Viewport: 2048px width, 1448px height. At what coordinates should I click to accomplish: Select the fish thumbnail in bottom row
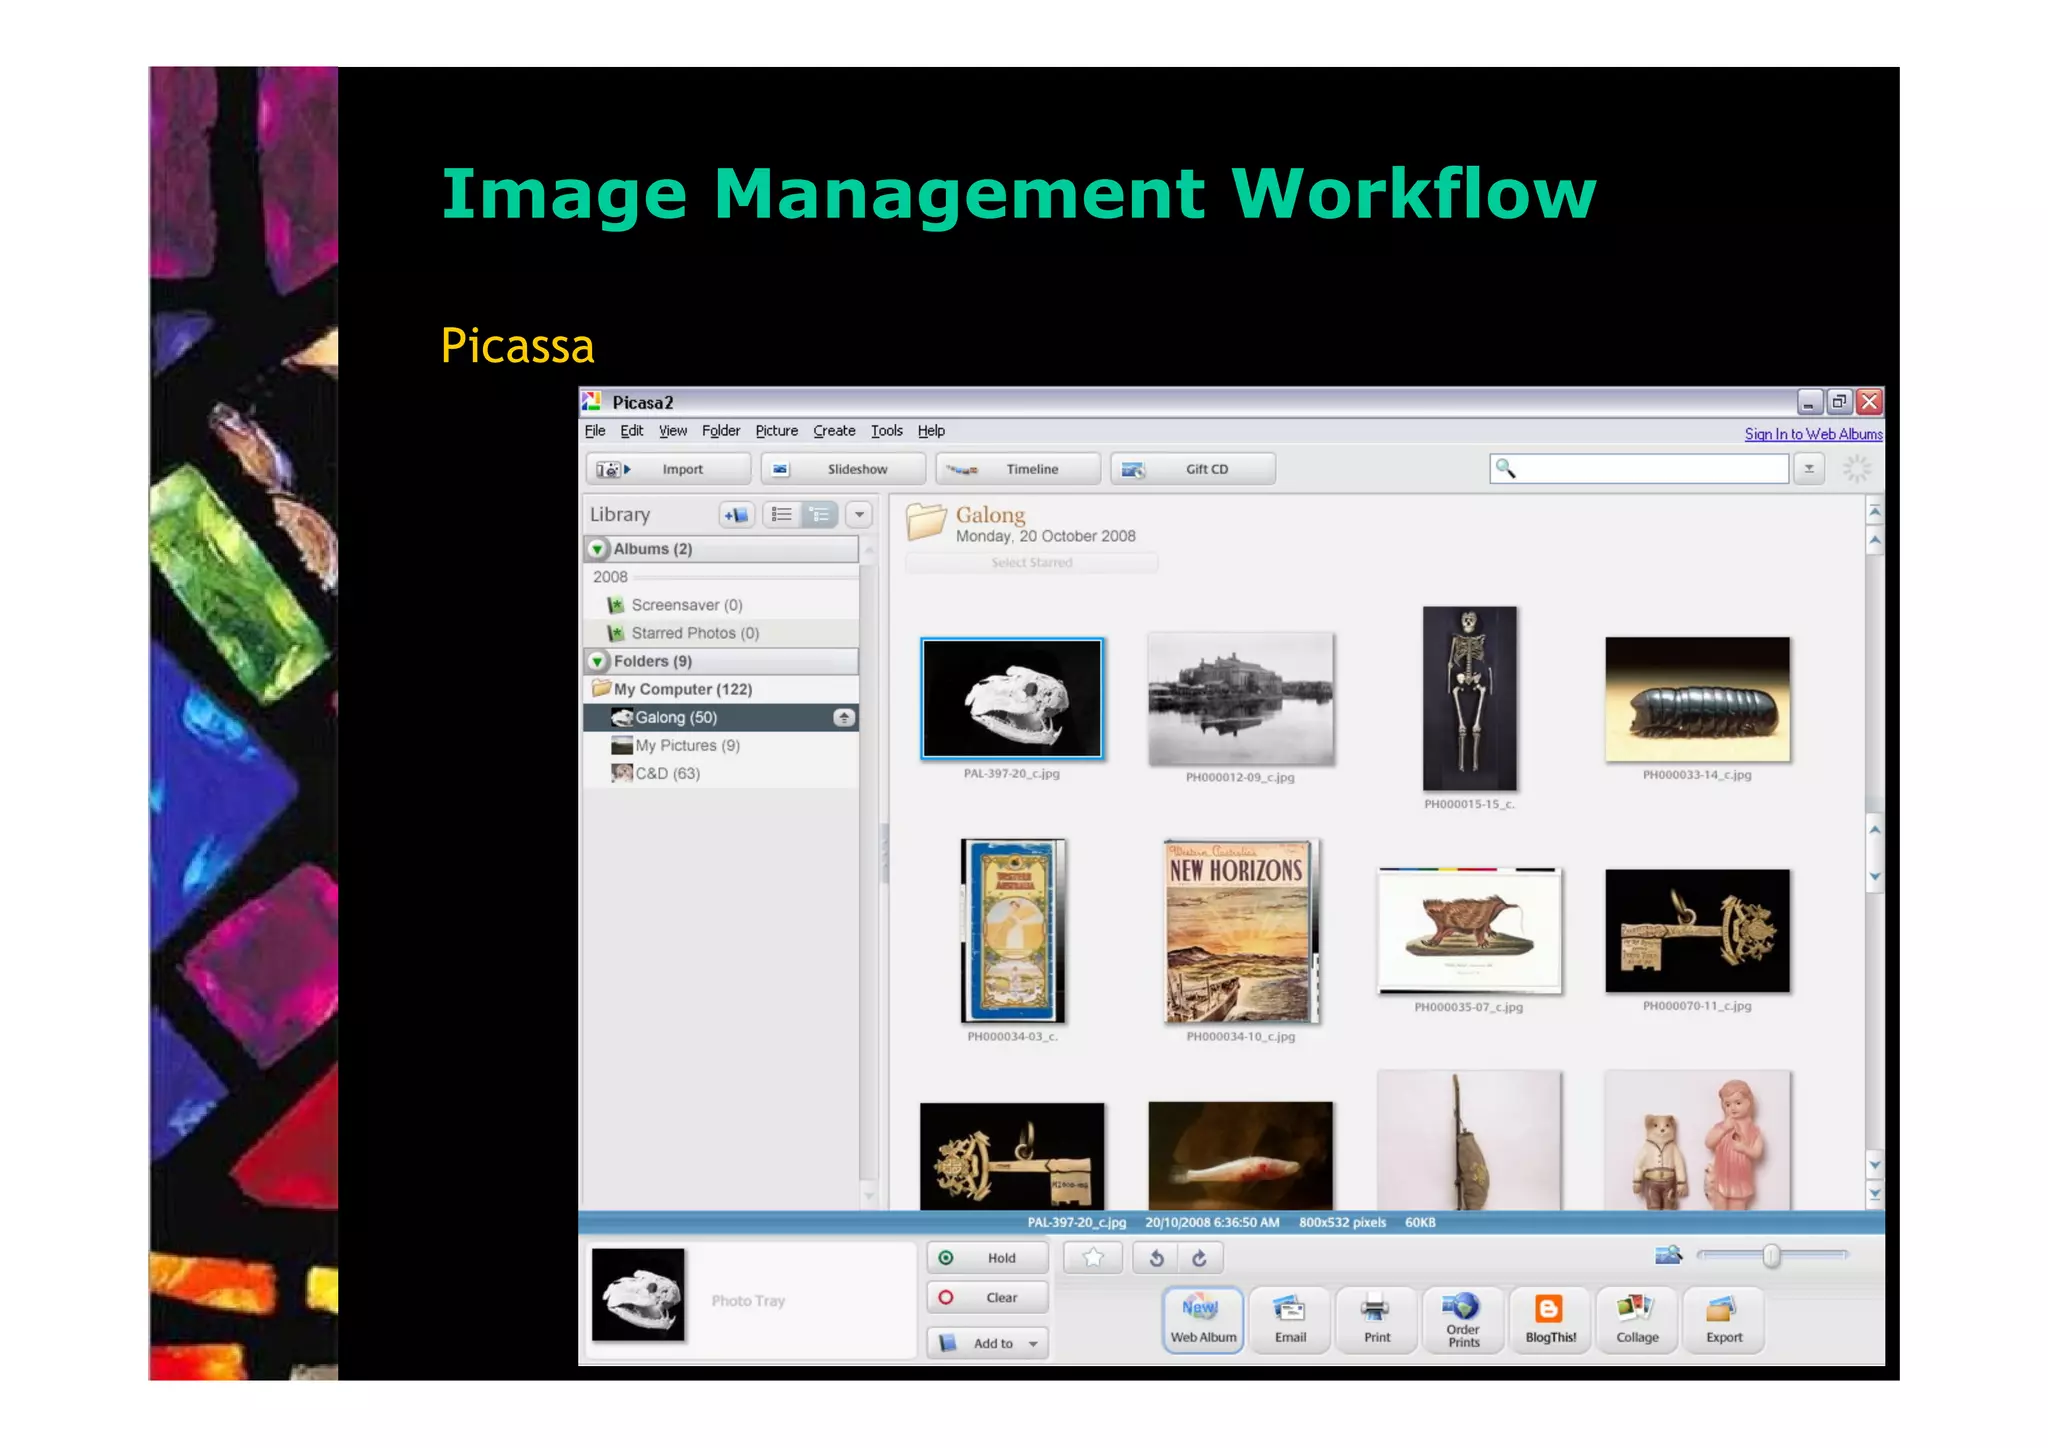click(1240, 1156)
